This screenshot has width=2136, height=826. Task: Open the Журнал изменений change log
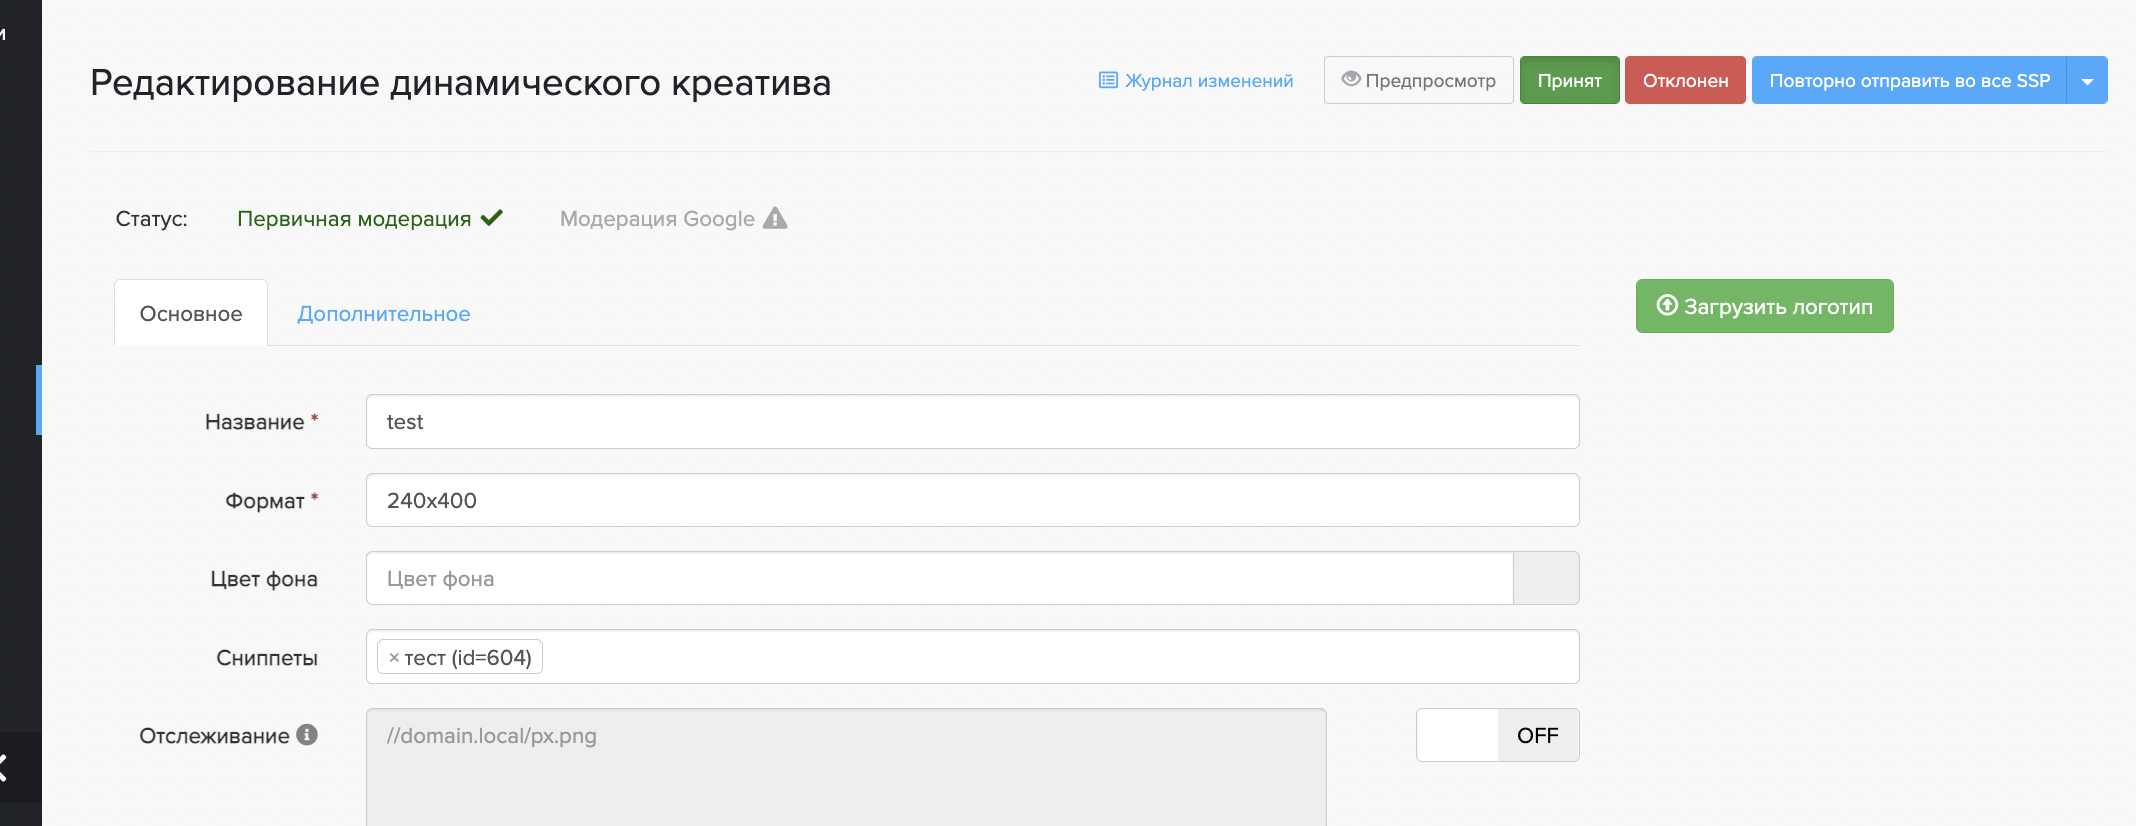[1196, 81]
